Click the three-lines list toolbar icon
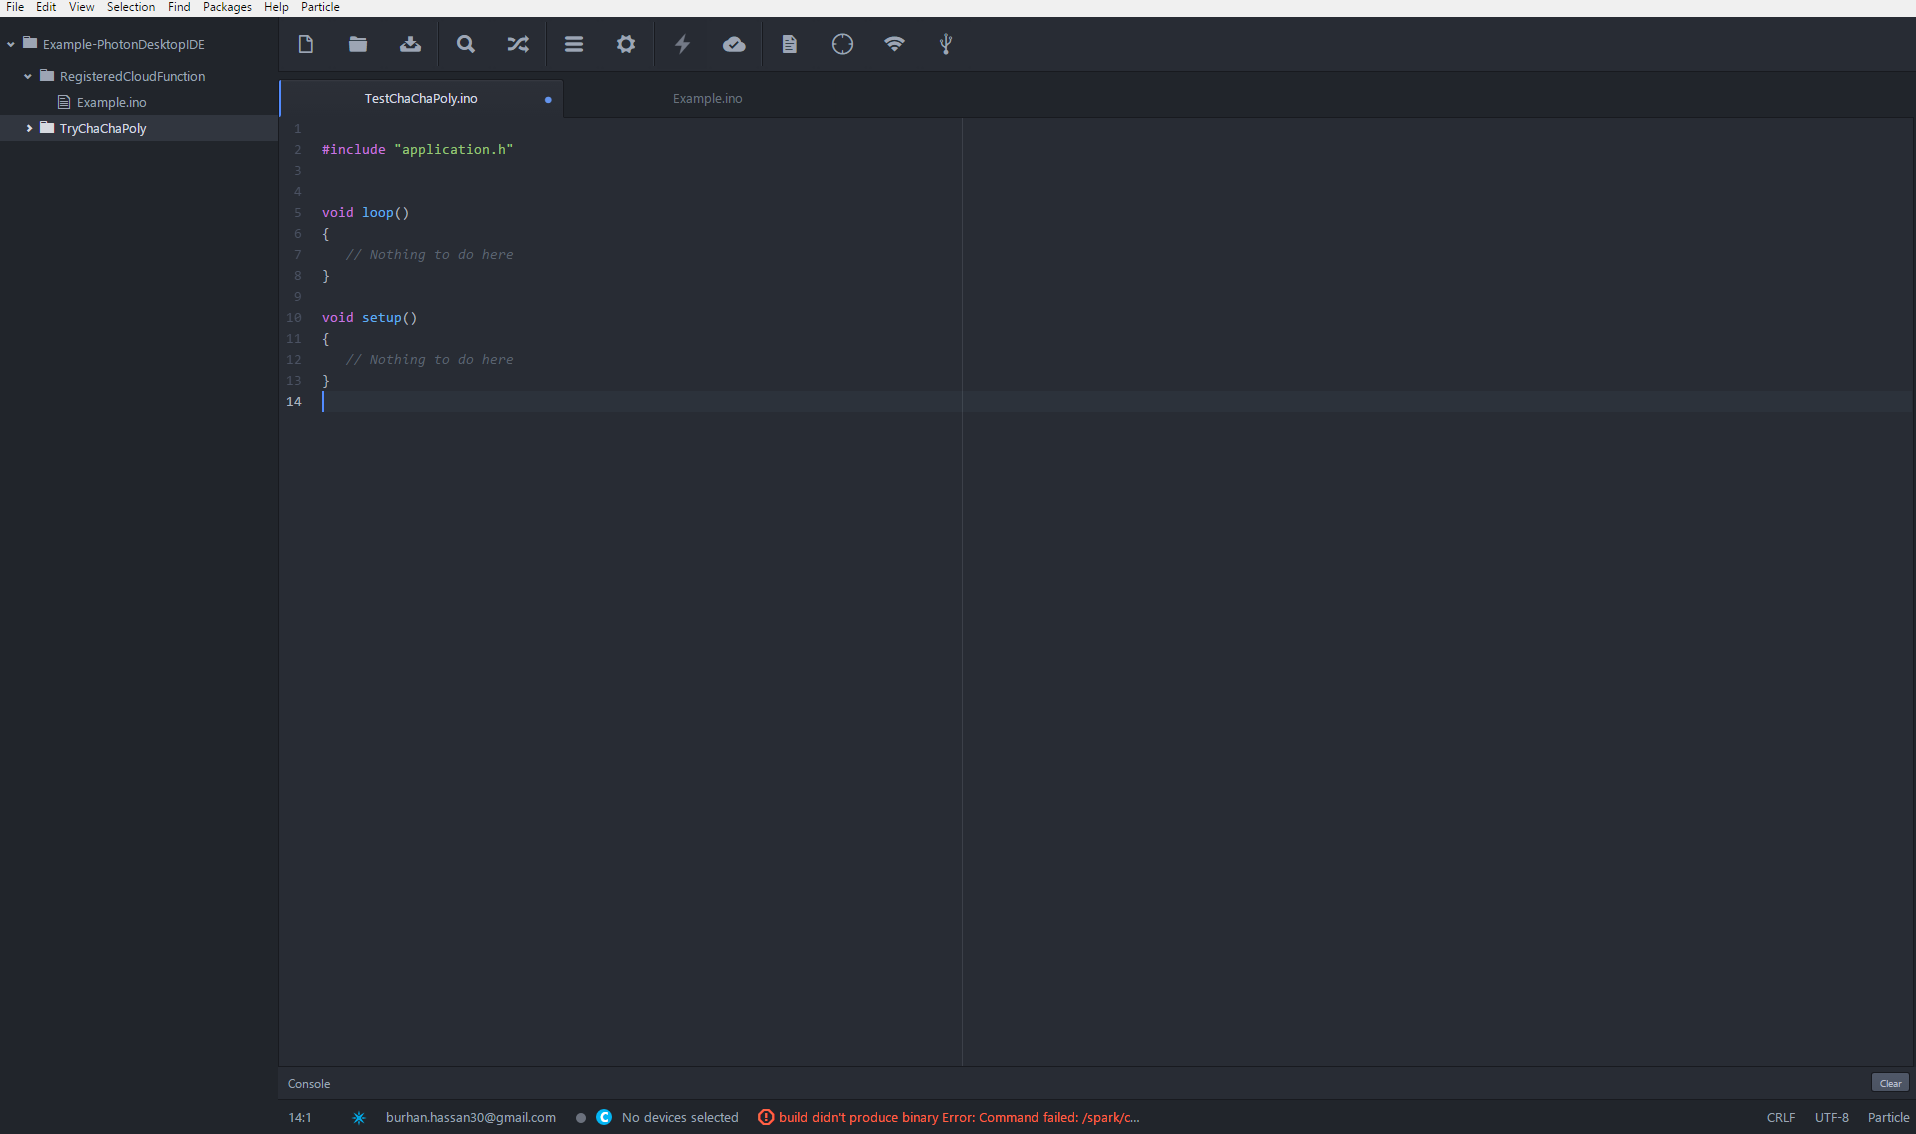This screenshot has height=1134, width=1916. (574, 44)
